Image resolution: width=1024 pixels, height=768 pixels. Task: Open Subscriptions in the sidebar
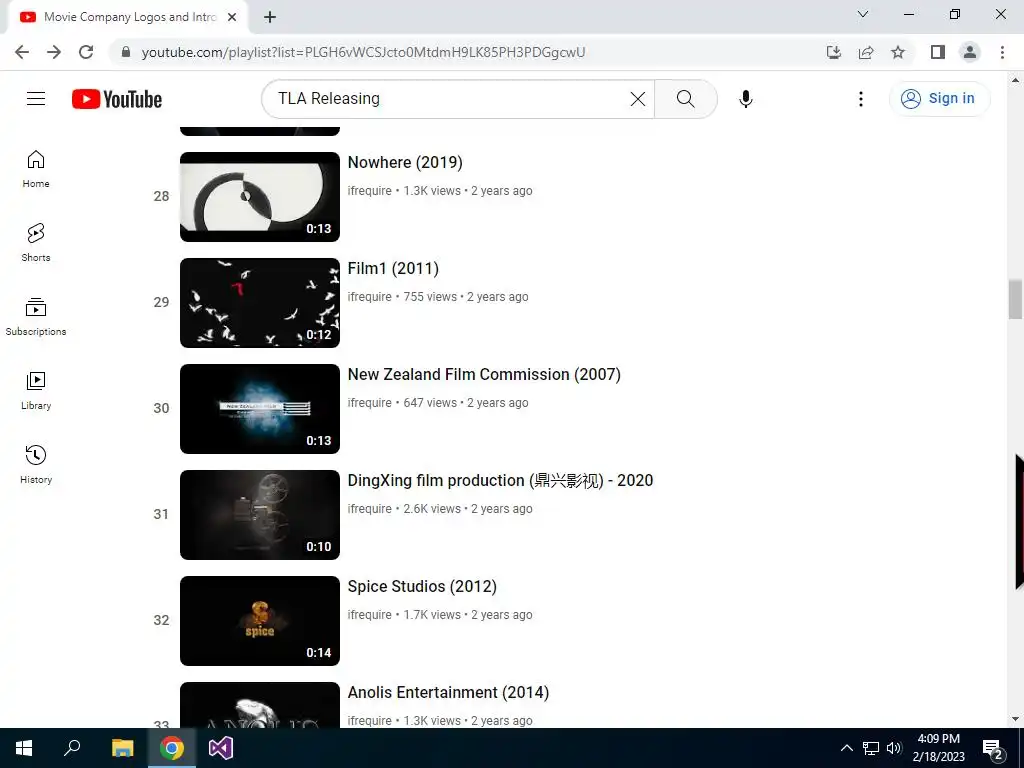[36, 317]
